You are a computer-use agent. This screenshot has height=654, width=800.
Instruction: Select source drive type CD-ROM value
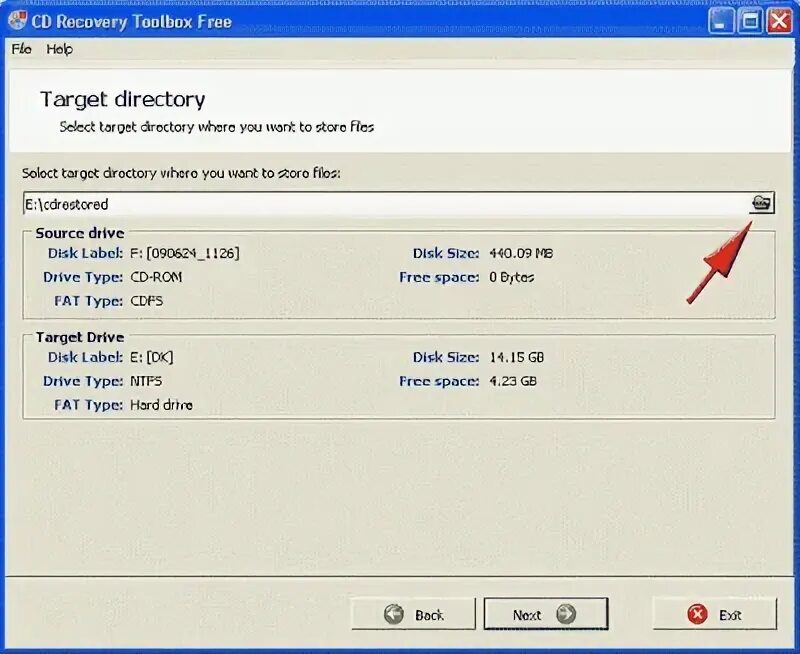156,277
